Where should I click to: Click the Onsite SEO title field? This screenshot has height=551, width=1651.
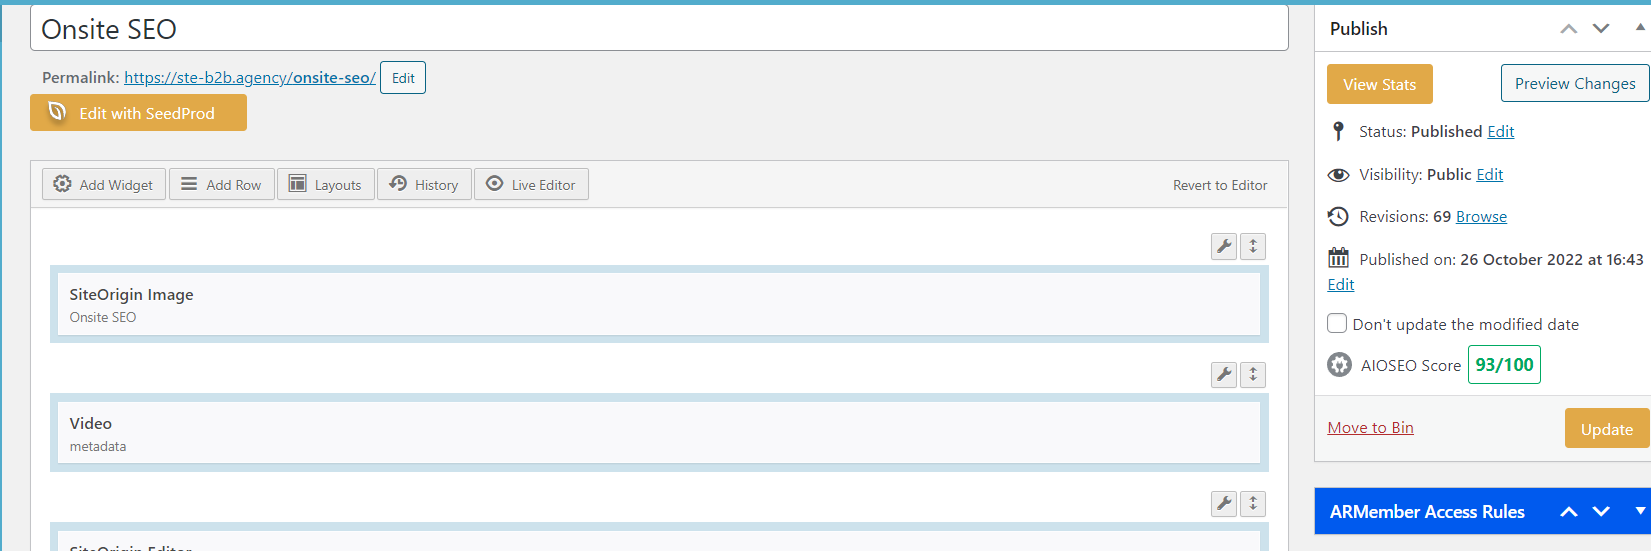click(x=659, y=29)
